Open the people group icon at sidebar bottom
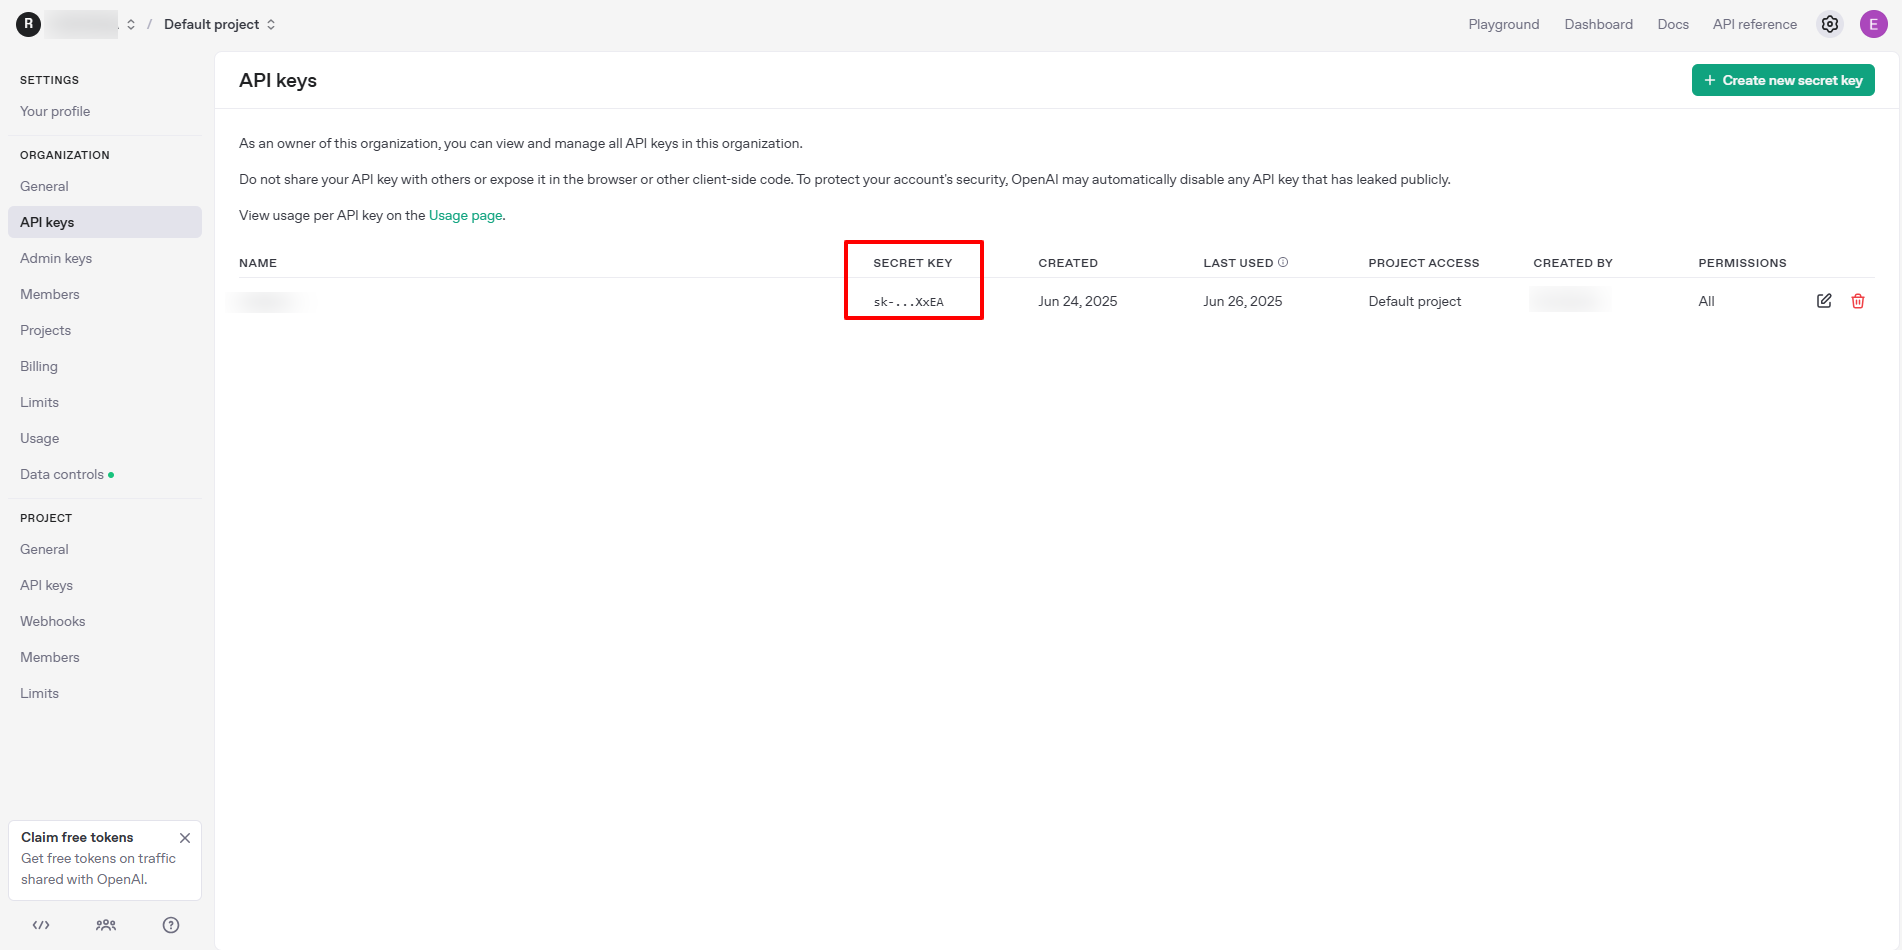Screen dimensions: 1902x950 click(106, 925)
